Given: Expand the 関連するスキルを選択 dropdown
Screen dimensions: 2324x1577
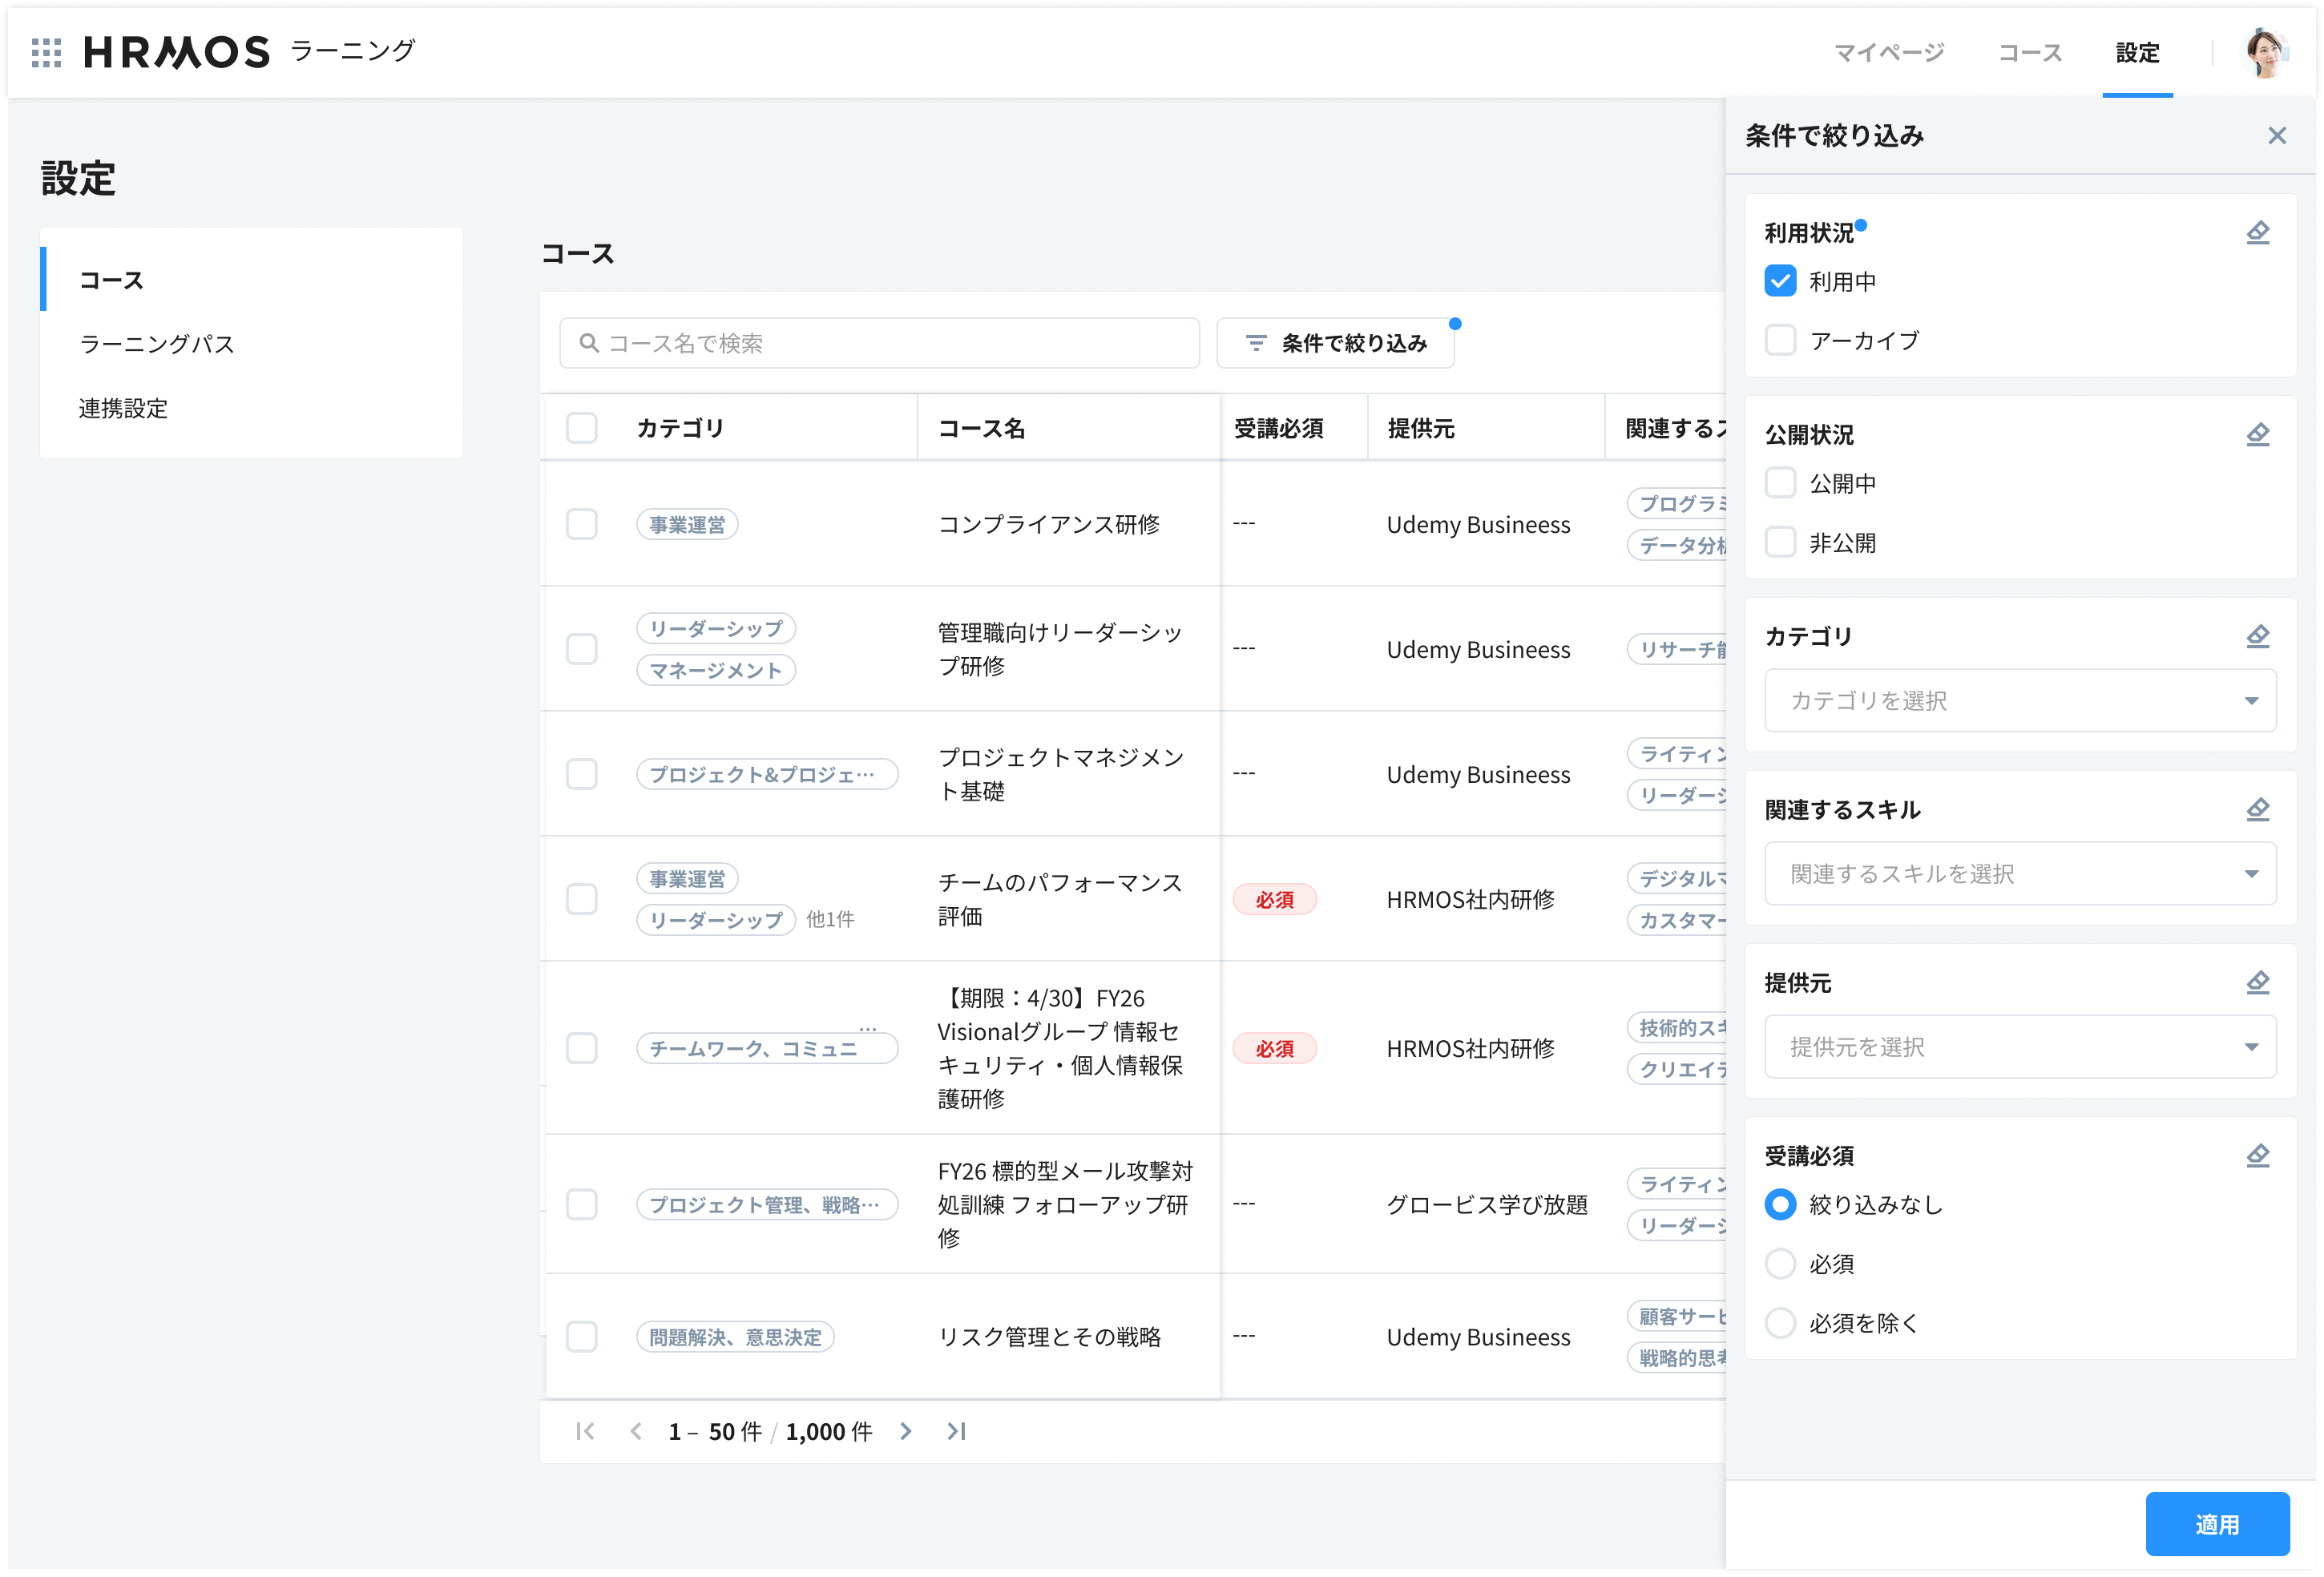Looking at the screenshot, I should pos(2020,873).
